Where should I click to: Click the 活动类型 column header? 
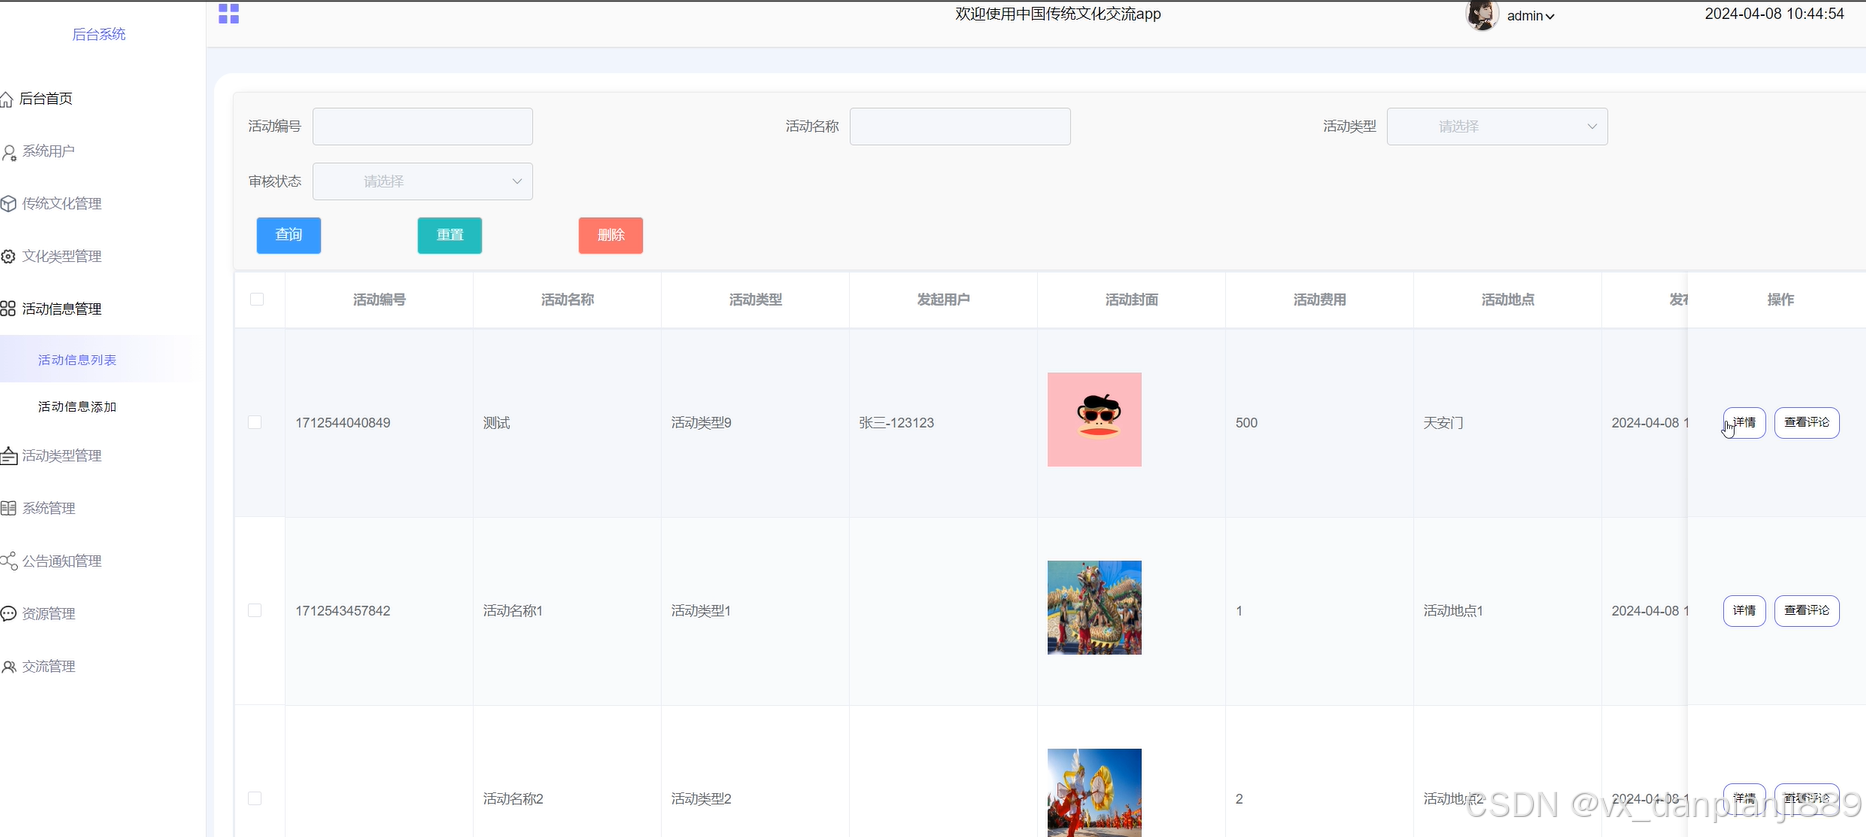click(x=755, y=299)
